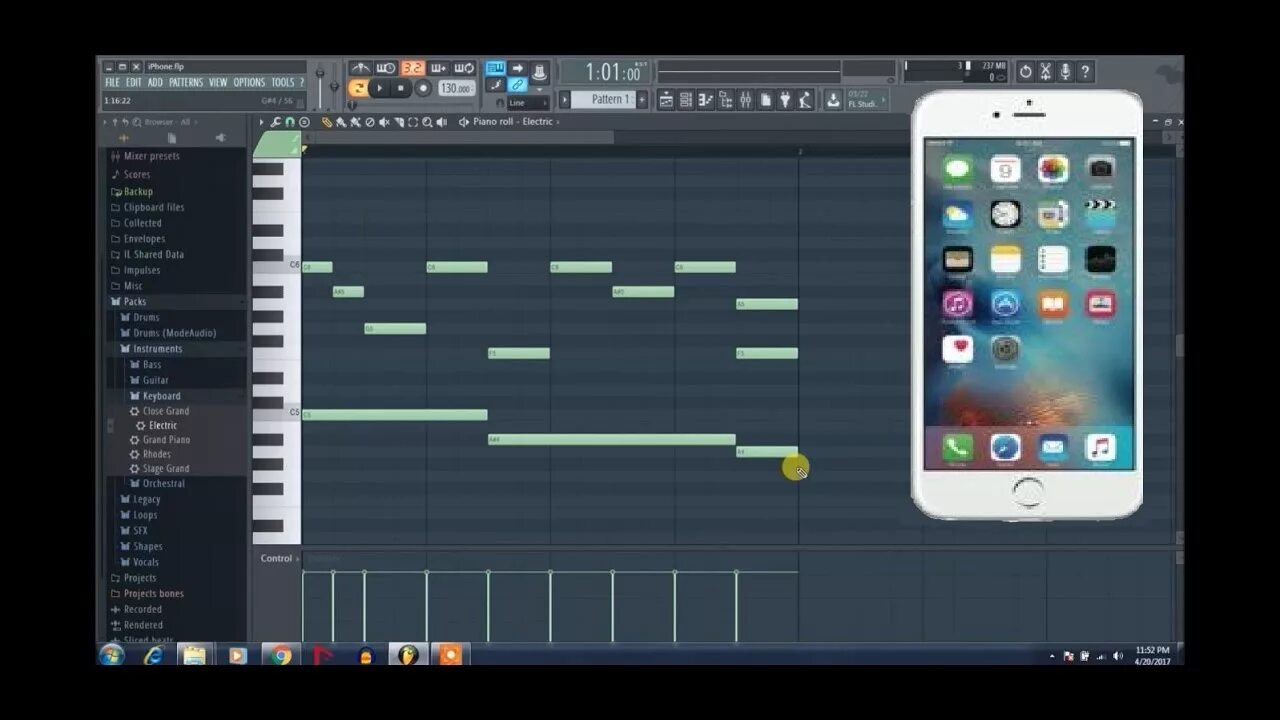The image size is (1280, 720).
Task: Toggle the piano roll magnet snap icon
Action: click(290, 122)
